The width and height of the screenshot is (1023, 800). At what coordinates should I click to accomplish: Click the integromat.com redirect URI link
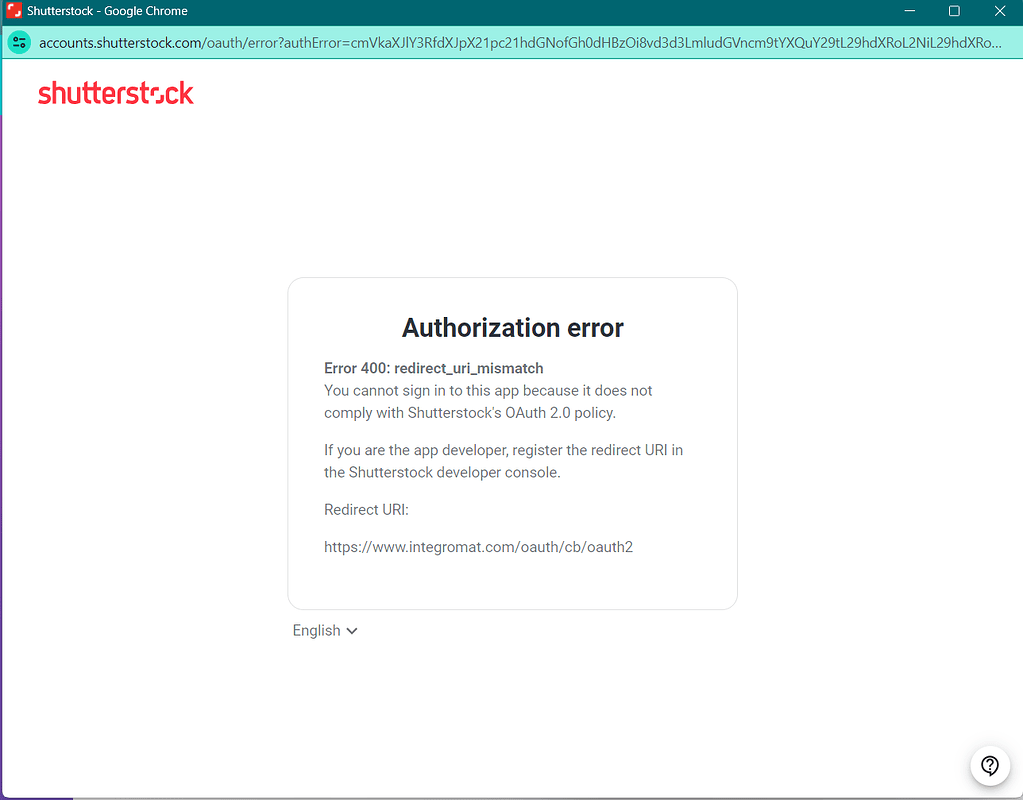(478, 547)
